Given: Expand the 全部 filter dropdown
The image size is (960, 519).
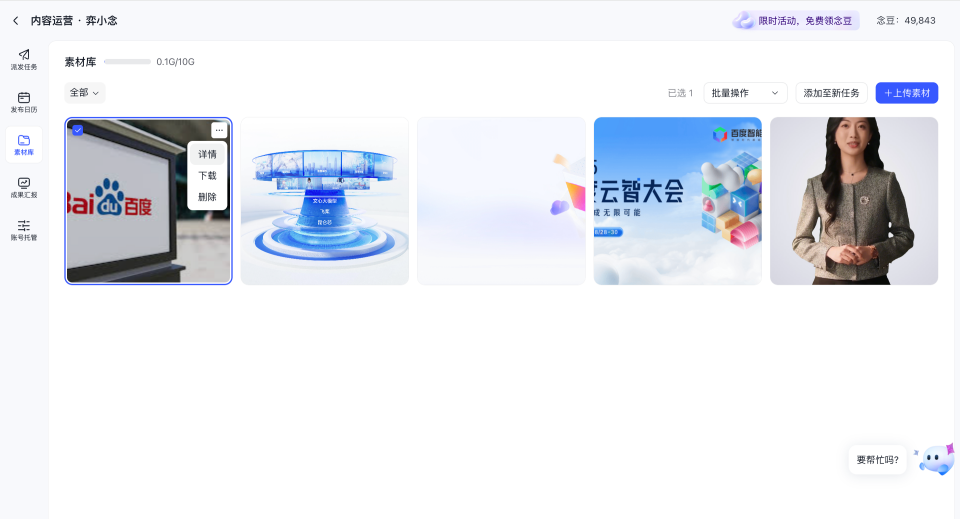Looking at the screenshot, I should pyautogui.click(x=85, y=93).
